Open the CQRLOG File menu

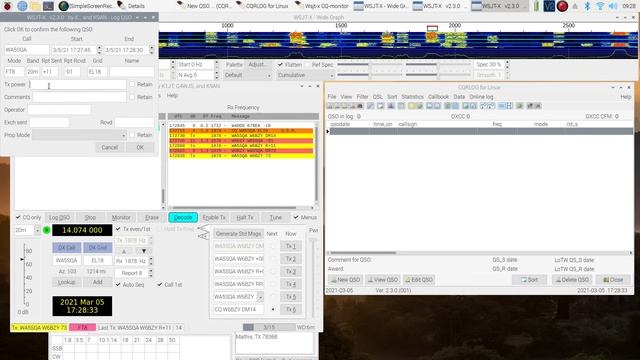coord(332,97)
